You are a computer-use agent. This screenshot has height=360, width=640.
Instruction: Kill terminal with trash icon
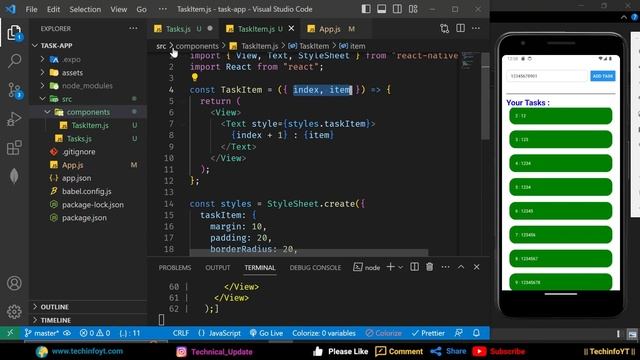[x=429, y=267]
